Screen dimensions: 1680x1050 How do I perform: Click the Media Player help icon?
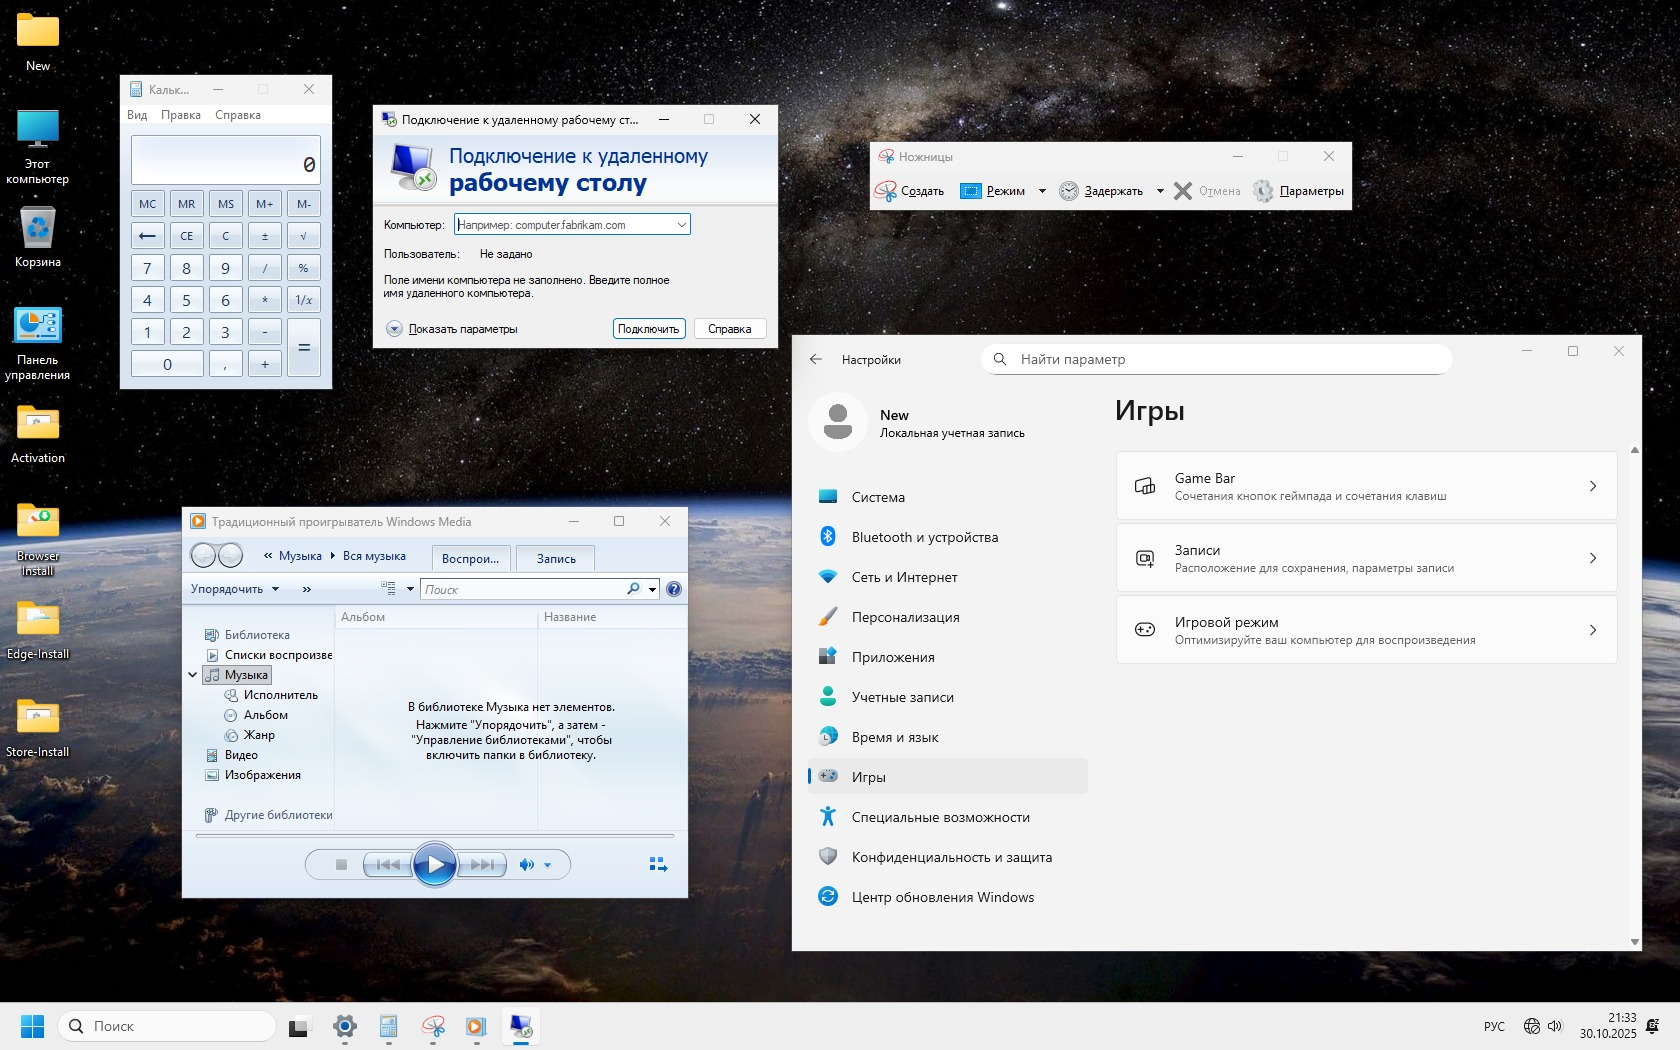tap(674, 589)
